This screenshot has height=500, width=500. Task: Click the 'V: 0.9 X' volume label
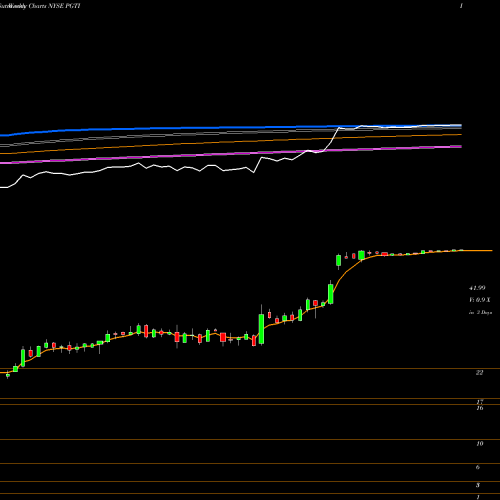[x=480, y=300]
